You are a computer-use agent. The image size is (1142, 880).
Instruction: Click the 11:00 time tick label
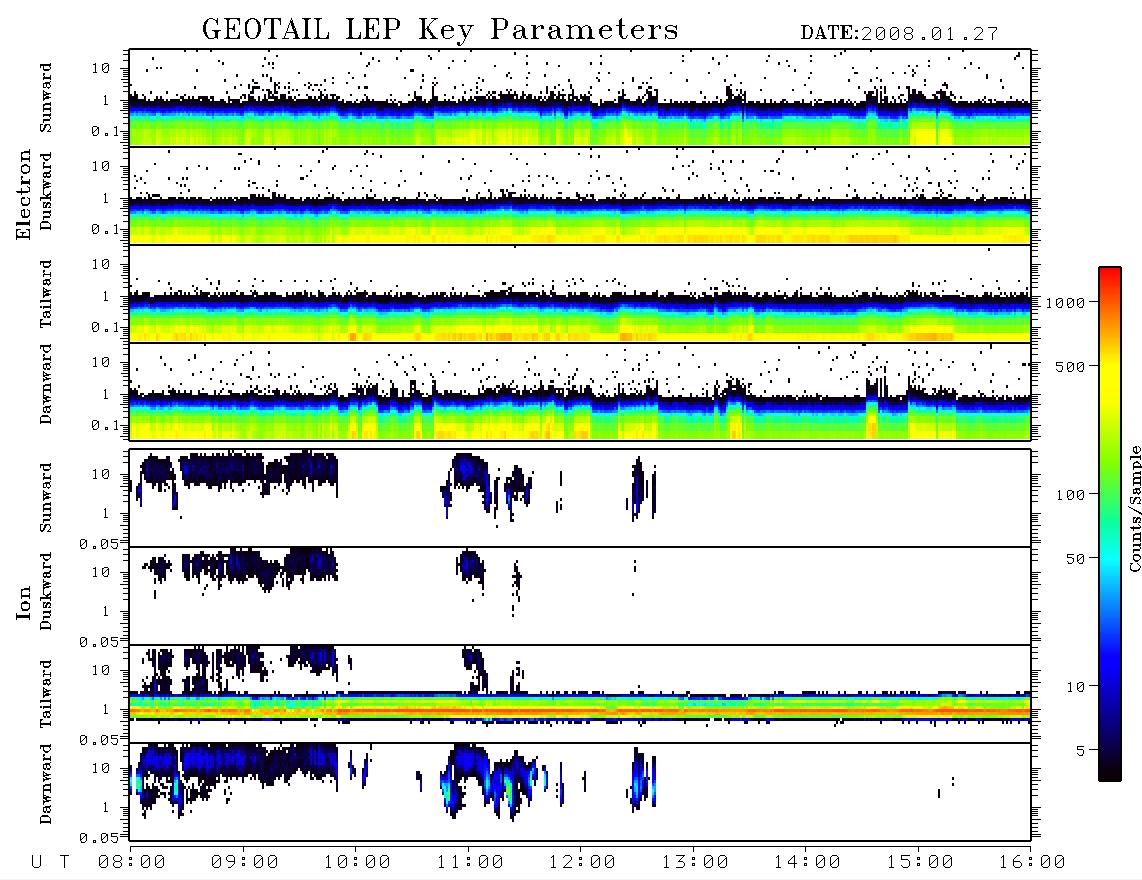[x=470, y=862]
